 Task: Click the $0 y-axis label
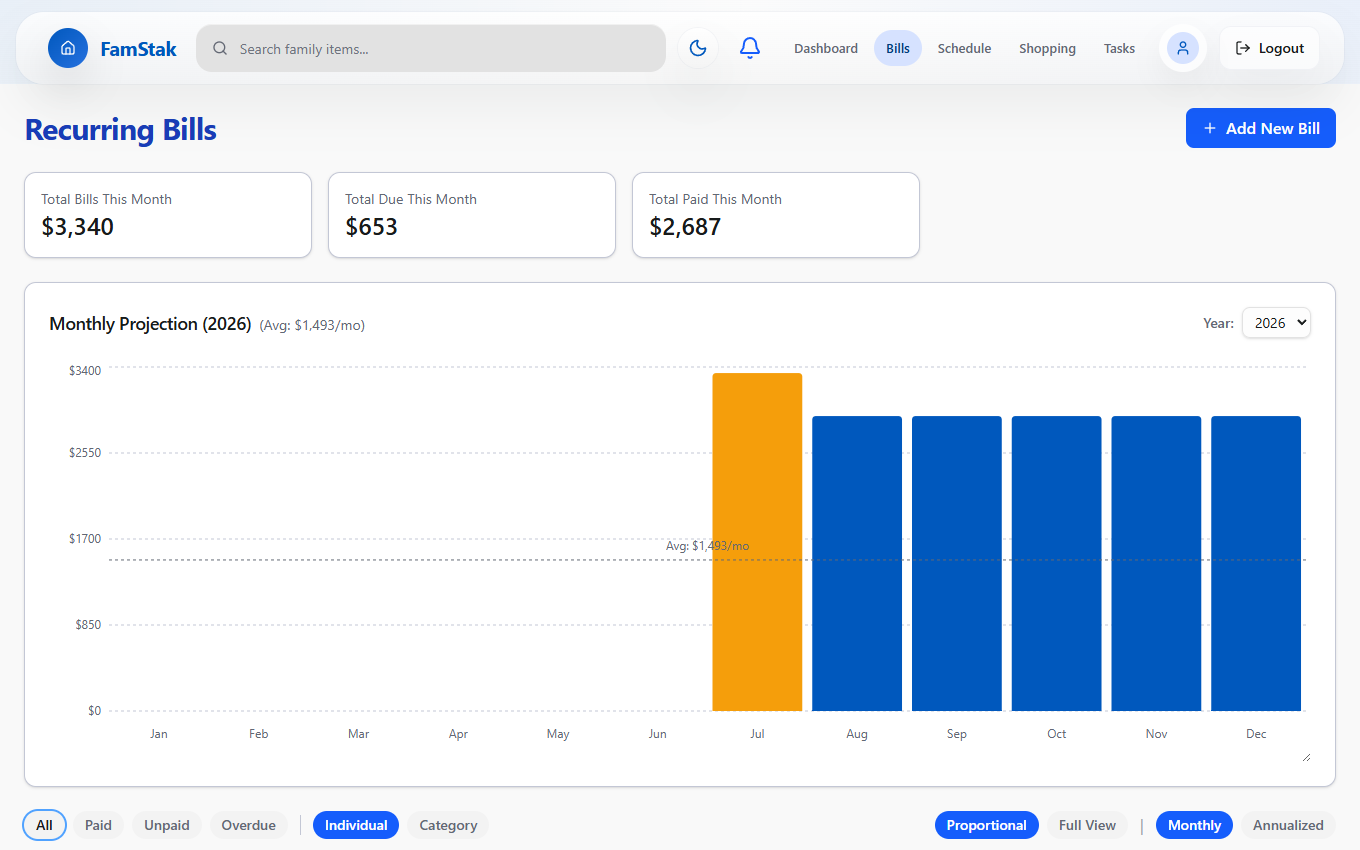pos(95,711)
